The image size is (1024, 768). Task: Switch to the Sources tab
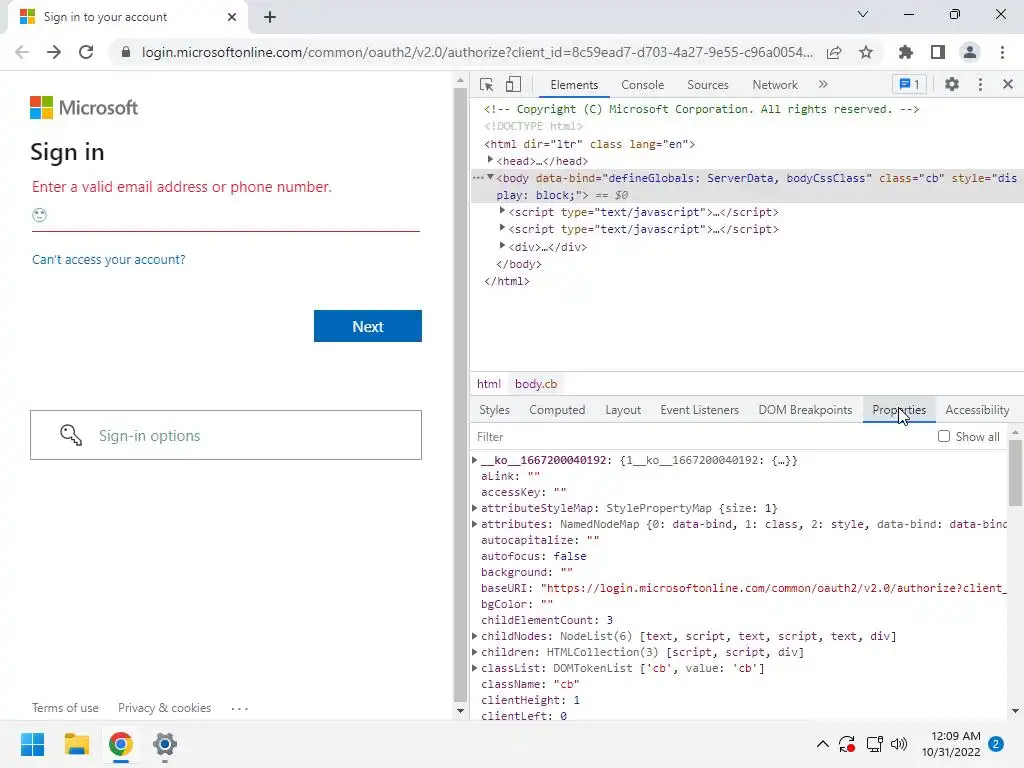click(708, 85)
